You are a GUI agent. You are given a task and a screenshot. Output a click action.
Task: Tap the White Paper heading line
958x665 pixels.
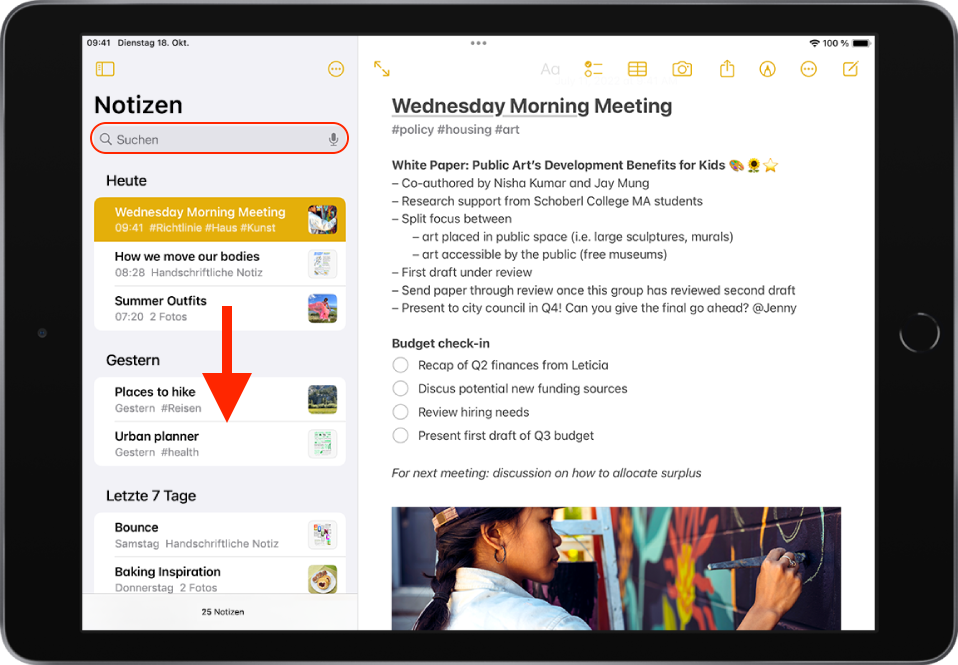[x=585, y=165]
